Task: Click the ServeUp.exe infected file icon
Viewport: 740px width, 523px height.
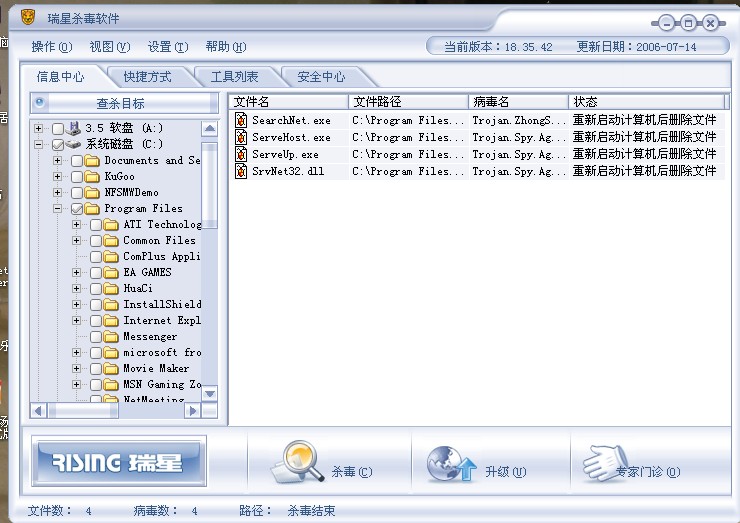Action: tap(241, 154)
